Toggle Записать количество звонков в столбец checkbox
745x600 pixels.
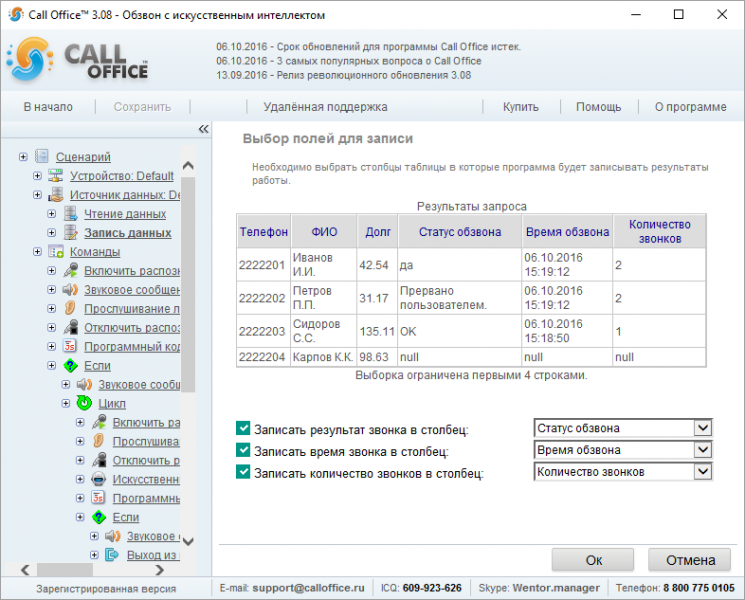click(x=243, y=471)
